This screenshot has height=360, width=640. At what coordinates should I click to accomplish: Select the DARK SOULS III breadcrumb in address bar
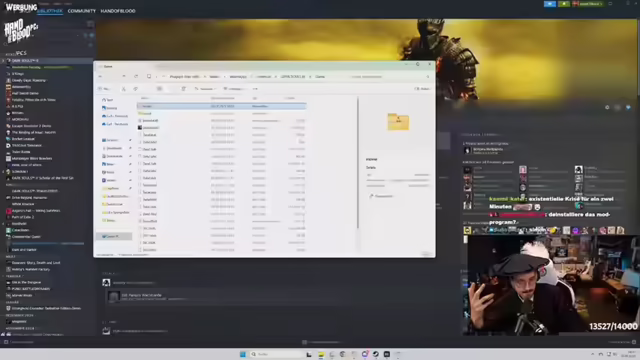(x=293, y=77)
